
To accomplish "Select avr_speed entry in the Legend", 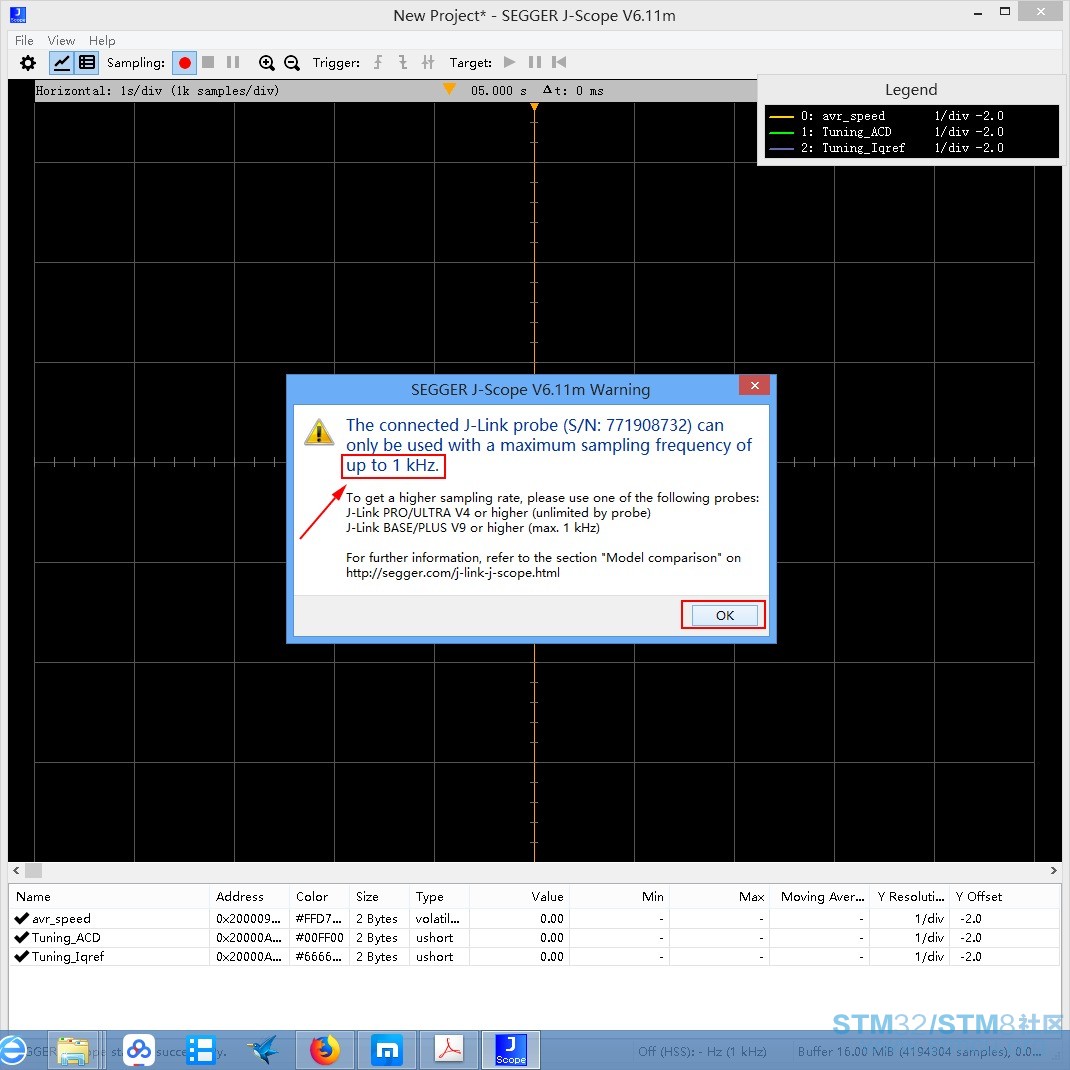I will pyautogui.click(x=886, y=115).
